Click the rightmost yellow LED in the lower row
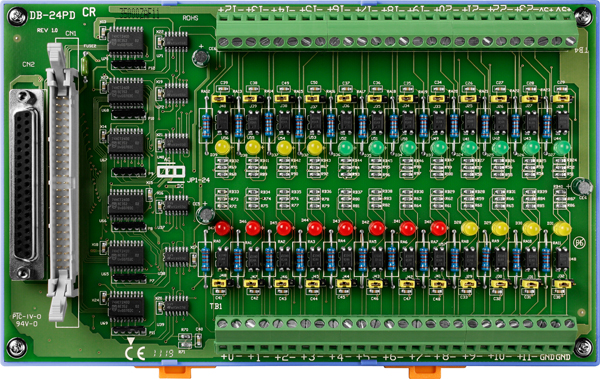This screenshot has width=600, height=379. 562,229
